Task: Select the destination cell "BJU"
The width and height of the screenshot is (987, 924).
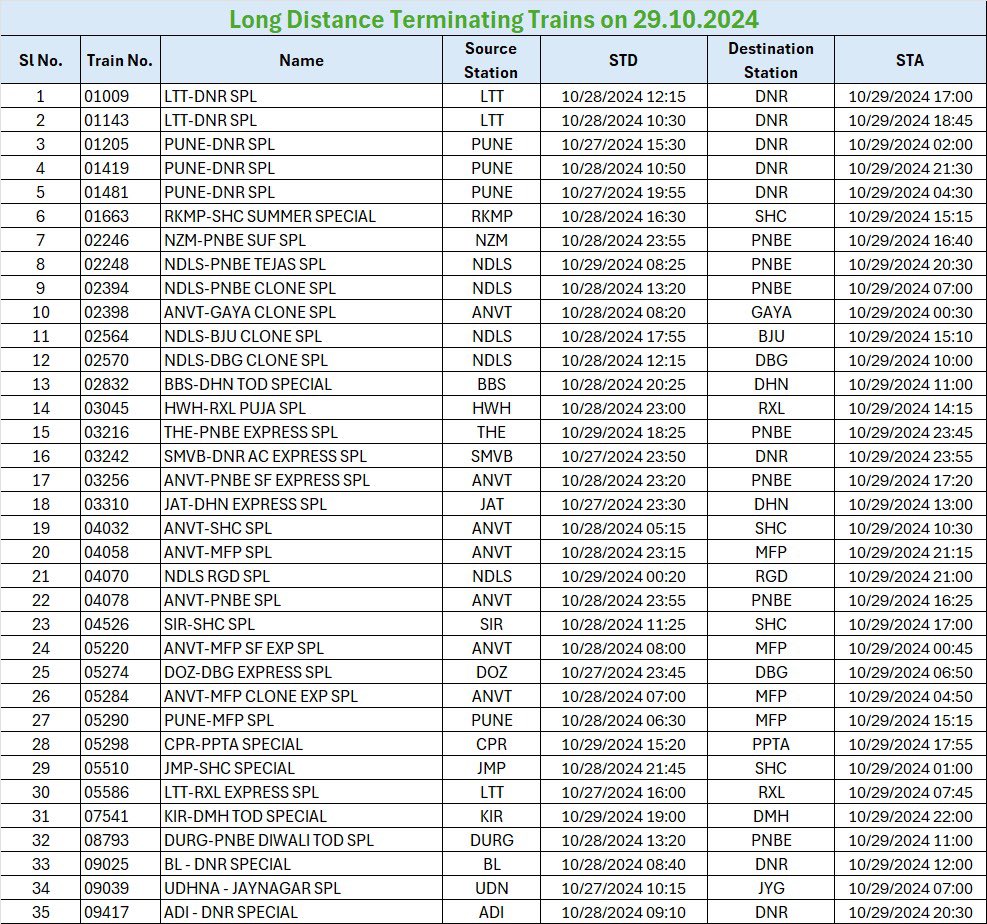Action: pyautogui.click(x=771, y=336)
